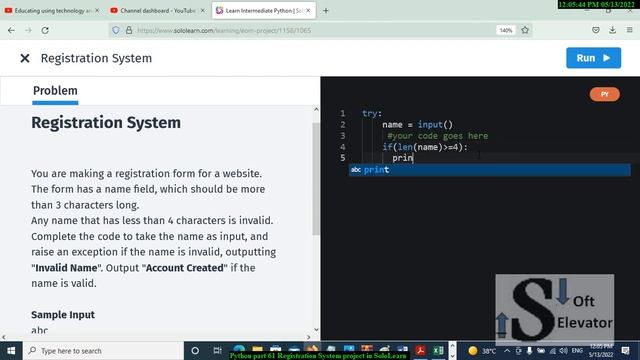The width and height of the screenshot is (640, 360).
Task: Open a new browser tab
Action: click(x=326, y=11)
